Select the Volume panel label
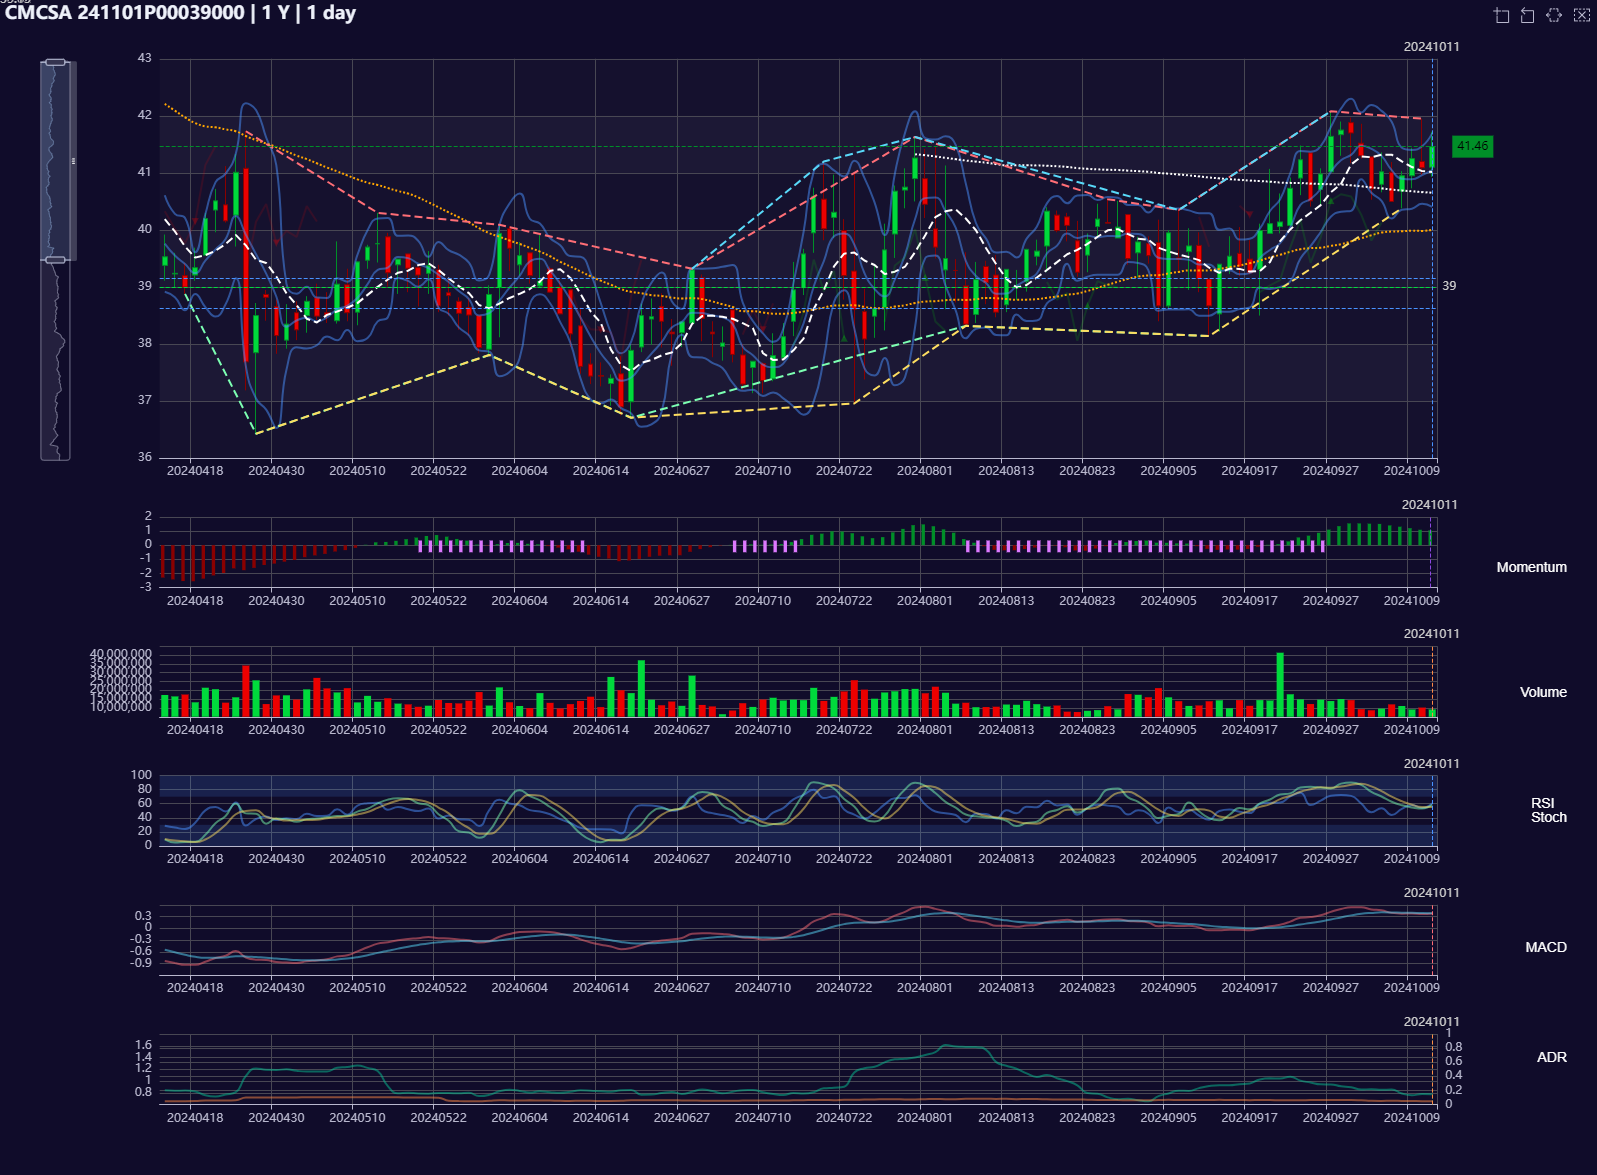 [1543, 692]
